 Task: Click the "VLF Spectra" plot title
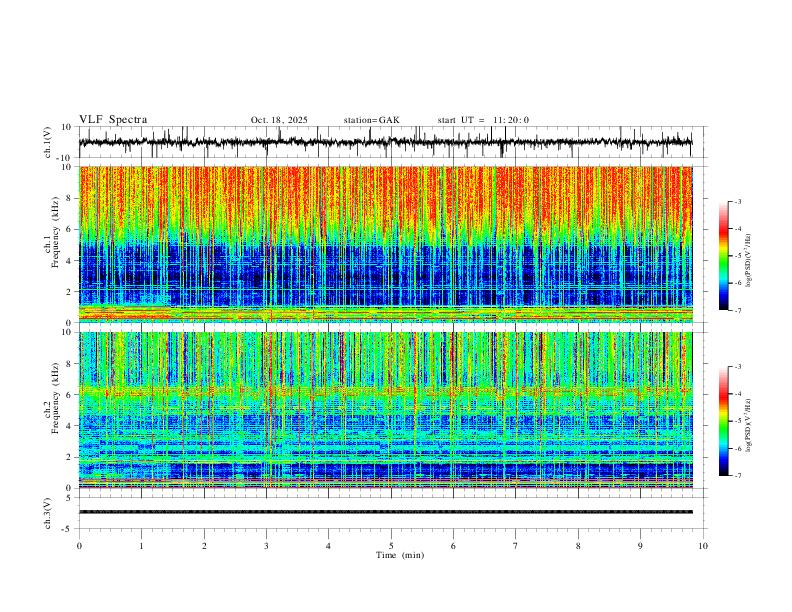[113, 120]
